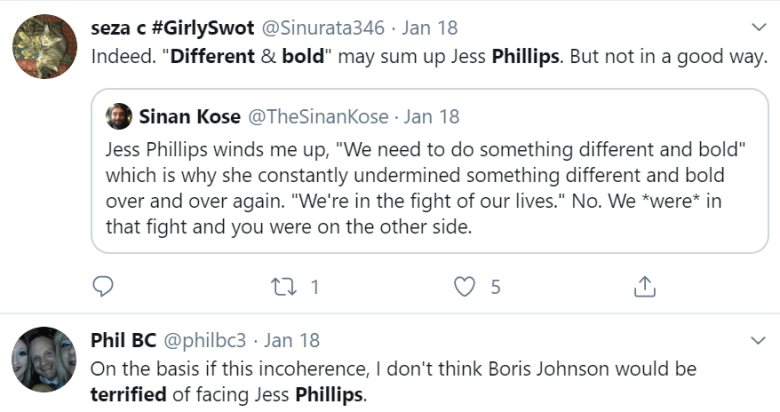This screenshot has width=780, height=412.
Task: Open Phil BC tweet options chevron
Action: 757,339
